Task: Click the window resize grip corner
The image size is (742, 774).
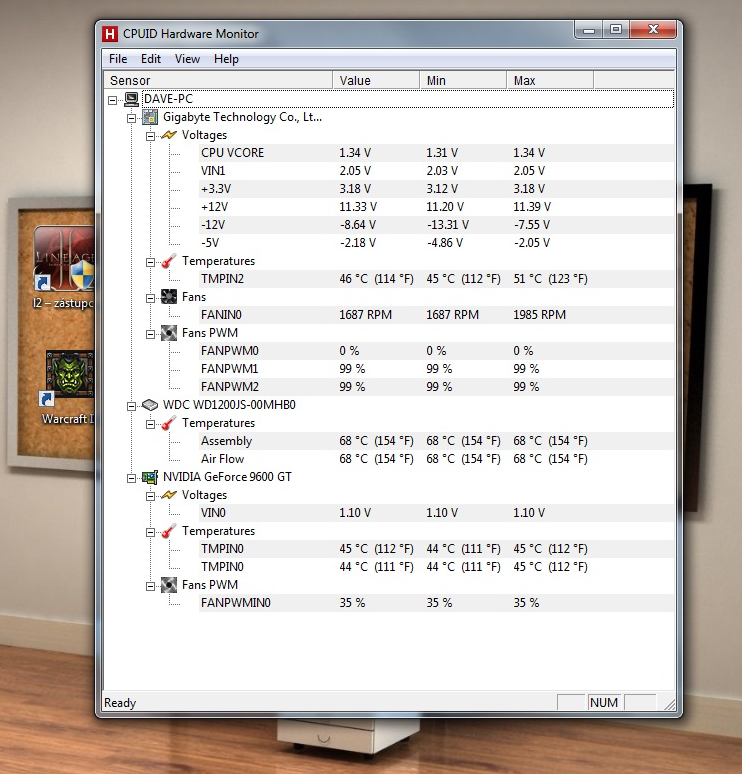Action: coord(669,704)
